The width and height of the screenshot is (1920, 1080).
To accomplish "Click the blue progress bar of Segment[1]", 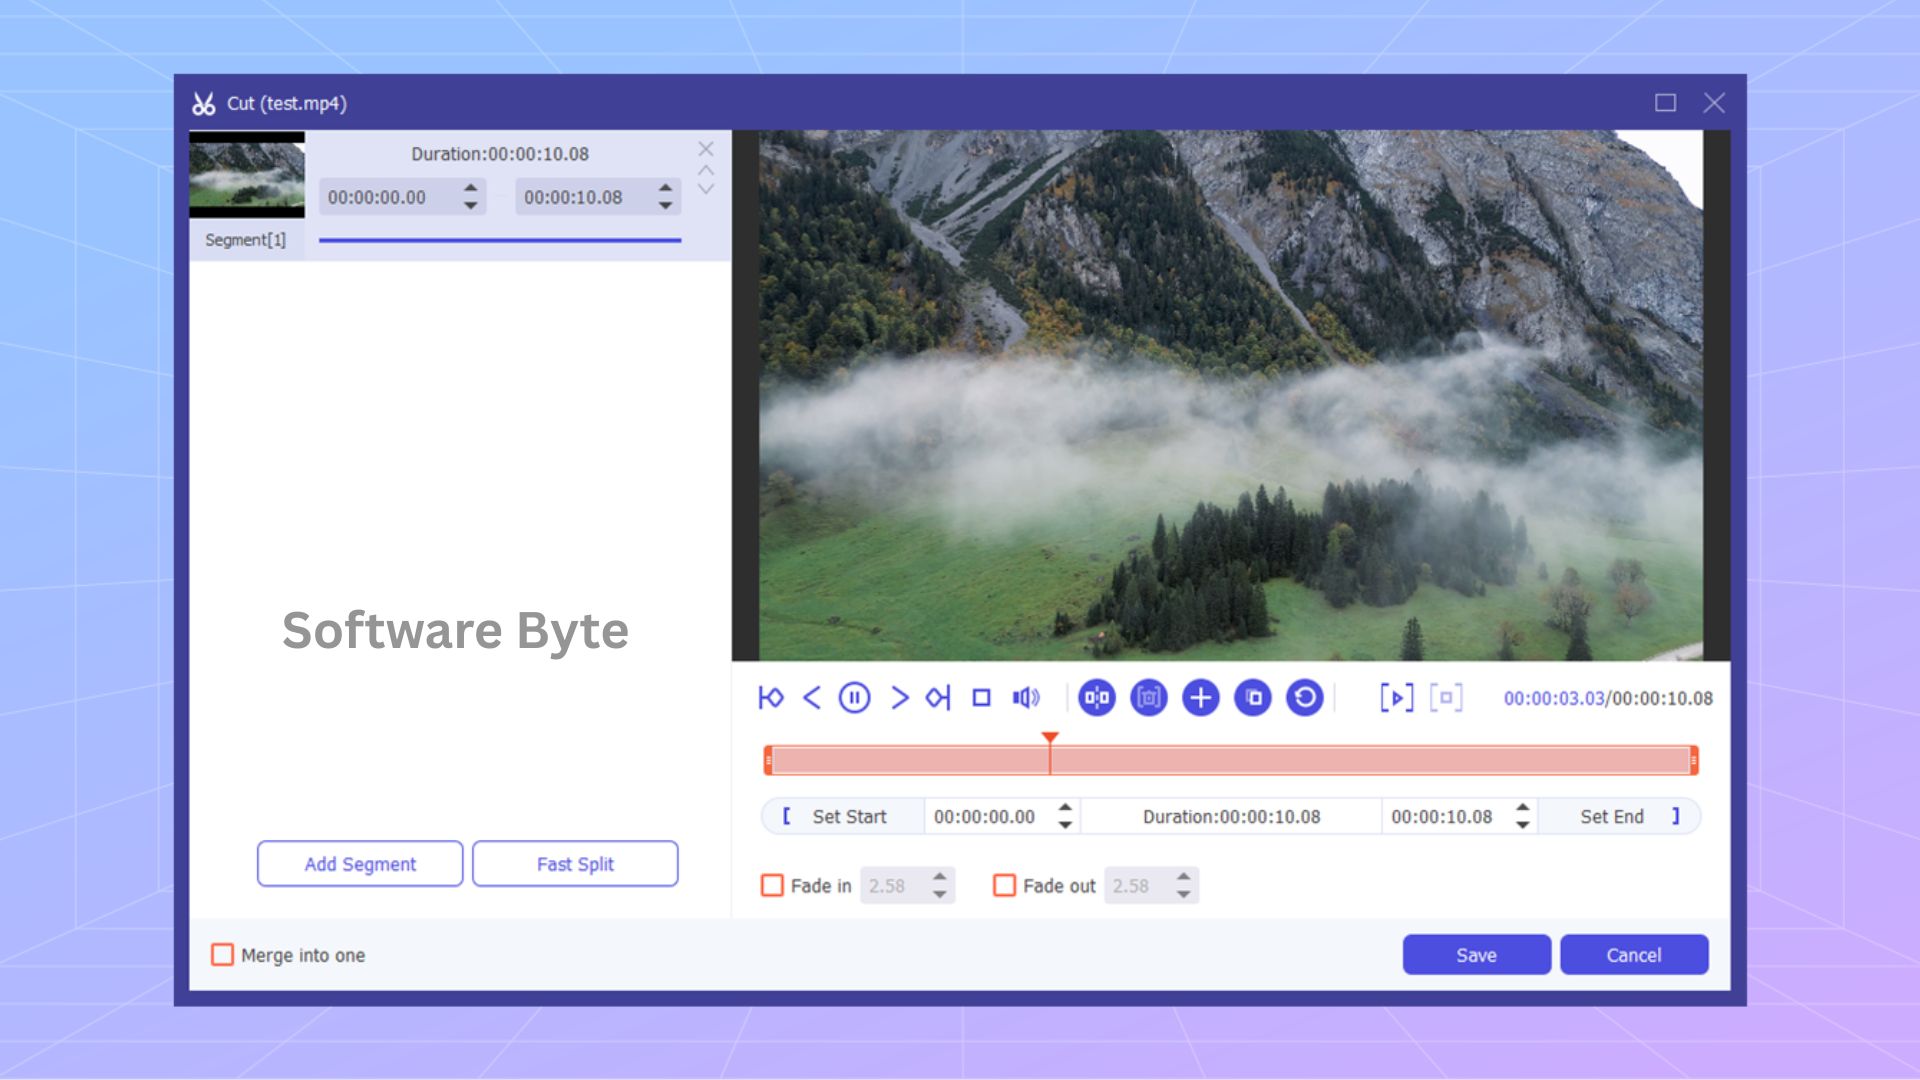I will (500, 240).
